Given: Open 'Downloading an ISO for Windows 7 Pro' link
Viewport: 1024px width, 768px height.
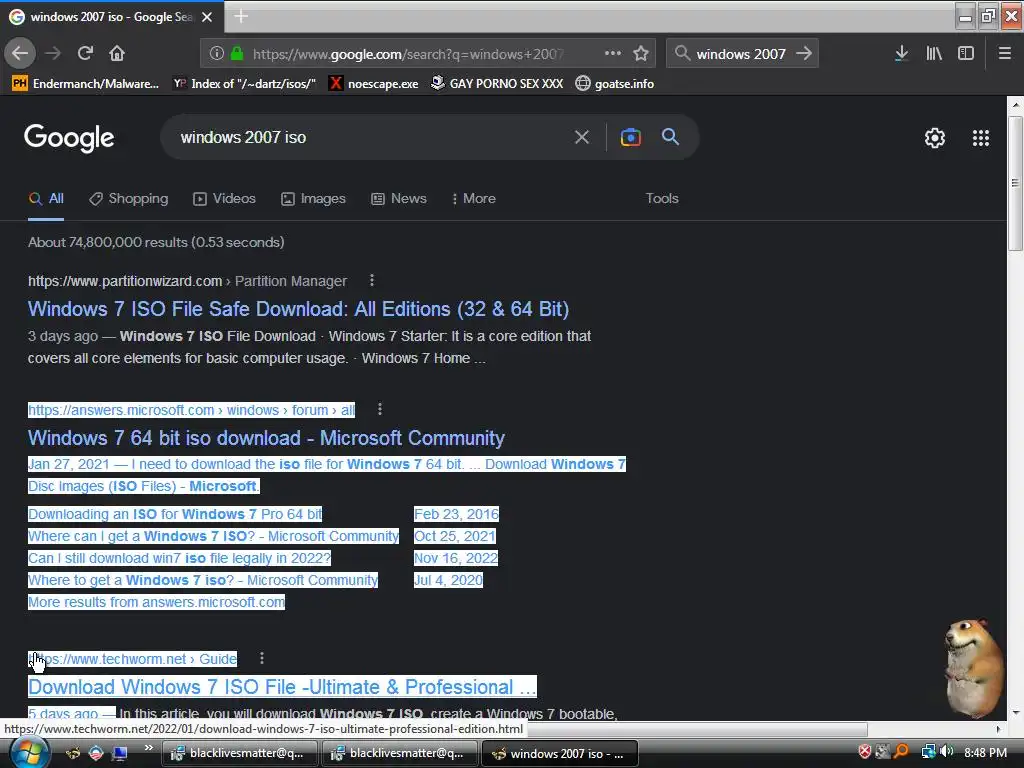Looking at the screenshot, I should point(175,514).
